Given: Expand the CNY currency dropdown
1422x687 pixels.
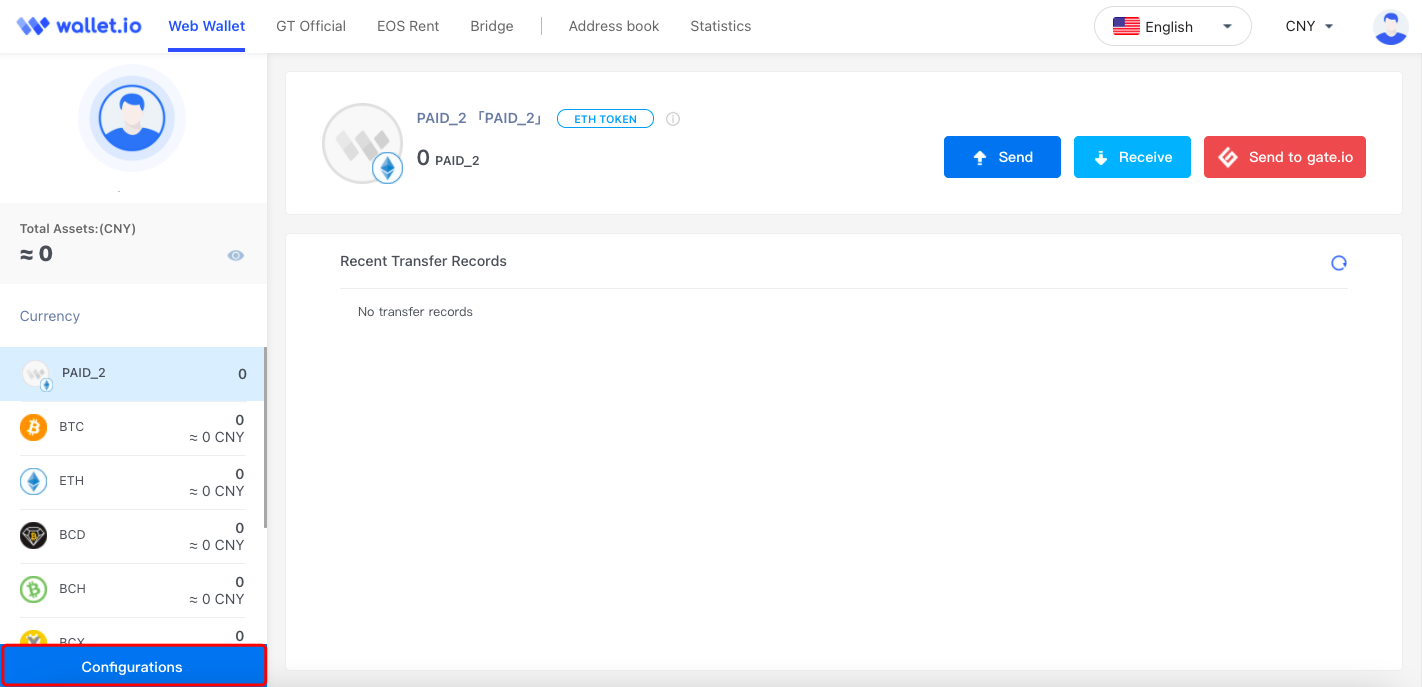Looking at the screenshot, I should click(1309, 27).
